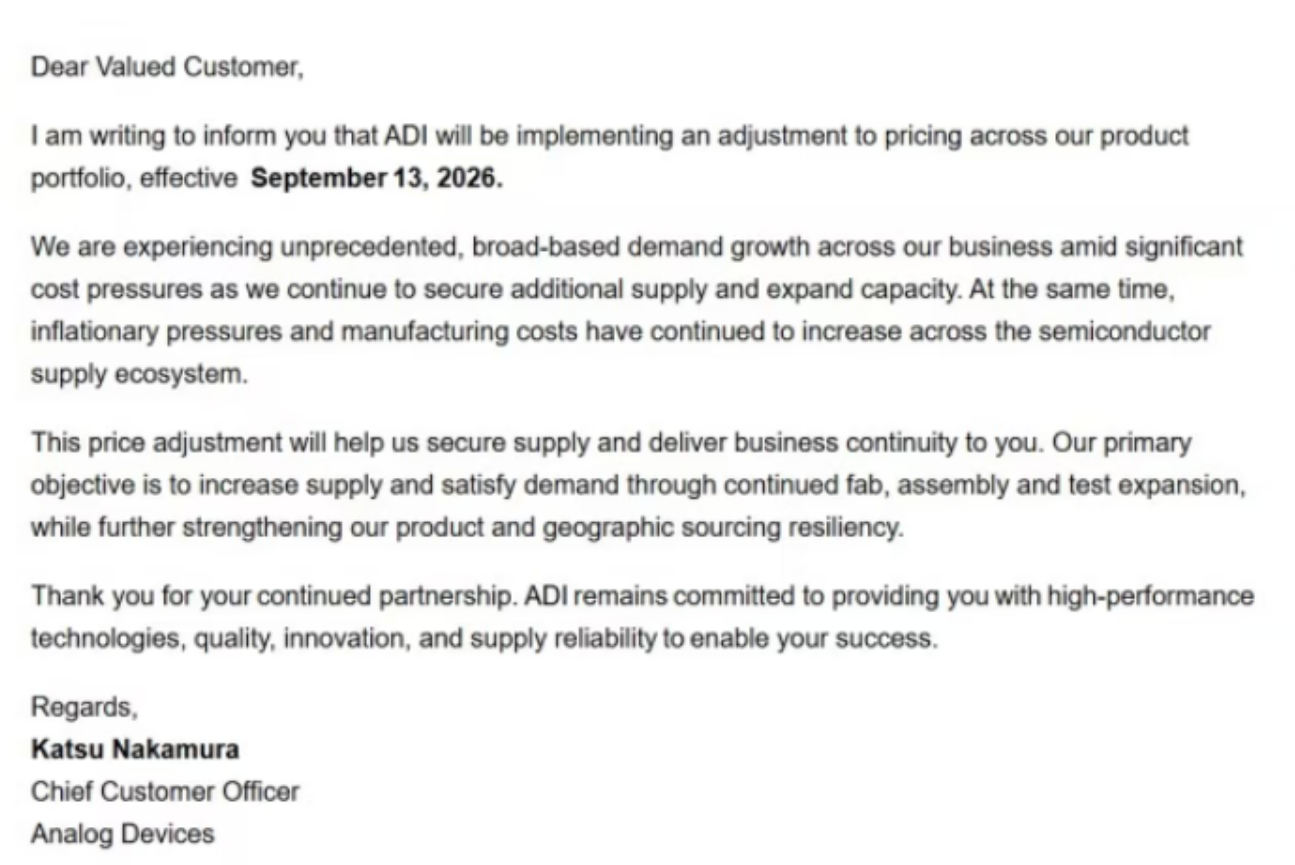Click the phrase 'semiconductor' in second paragraph
This screenshot has width=1295, height=865.
click(x=1125, y=331)
